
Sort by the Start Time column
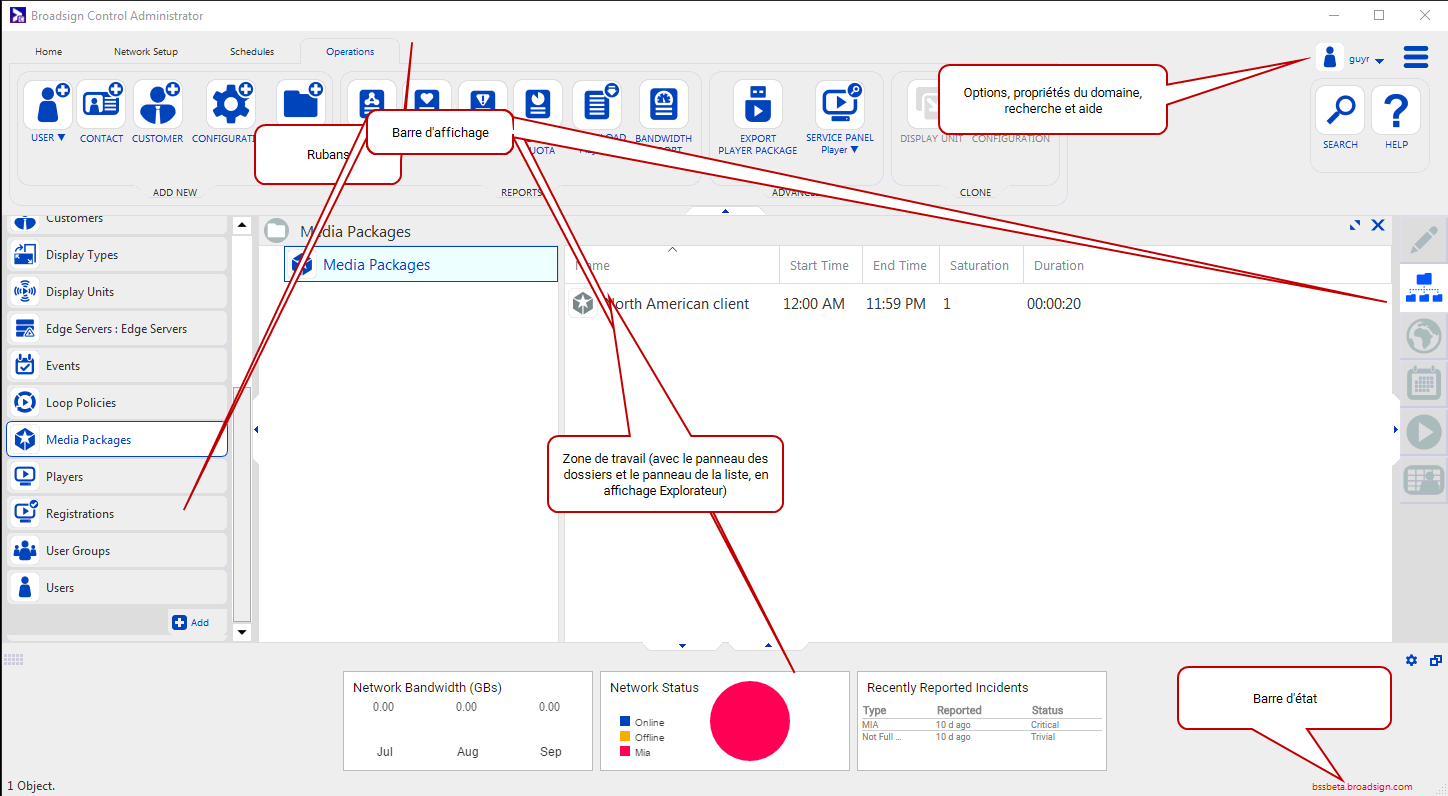[x=820, y=266]
